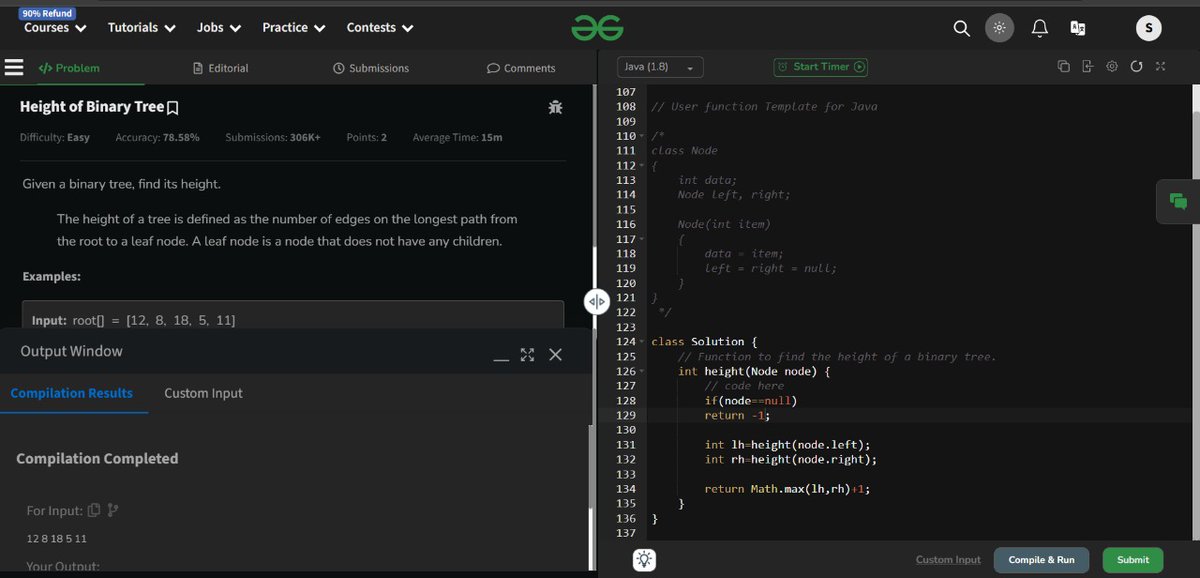Click the lightbulb hint icon

point(645,560)
